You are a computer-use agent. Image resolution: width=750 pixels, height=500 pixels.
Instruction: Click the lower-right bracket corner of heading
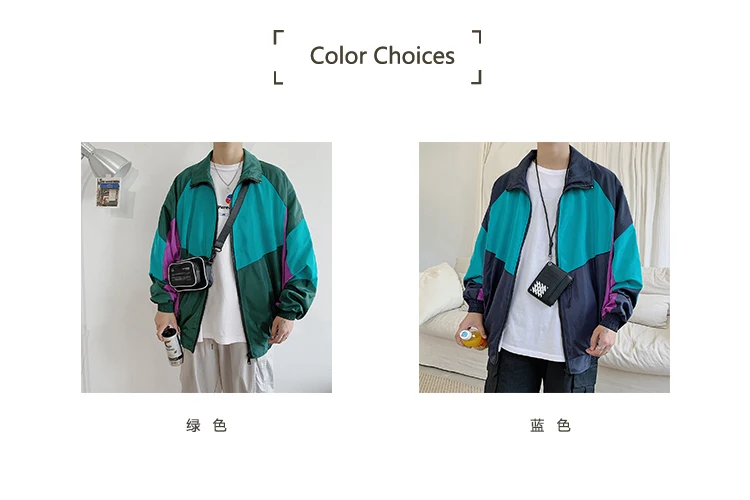(476, 78)
